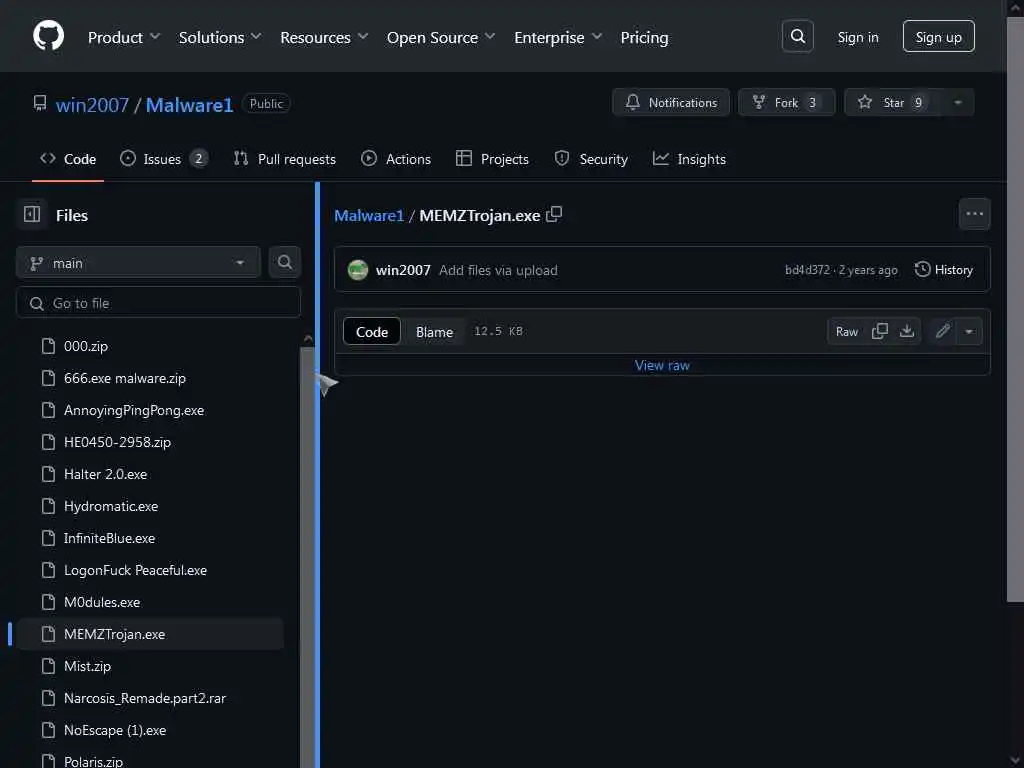
Task: Click Malware1 in the file path breadcrumb
Action: coord(369,216)
